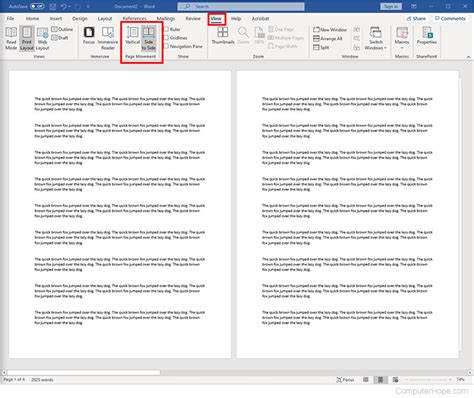Open SharePoint Properties
Screen dimensions: 474x398
[427, 36]
